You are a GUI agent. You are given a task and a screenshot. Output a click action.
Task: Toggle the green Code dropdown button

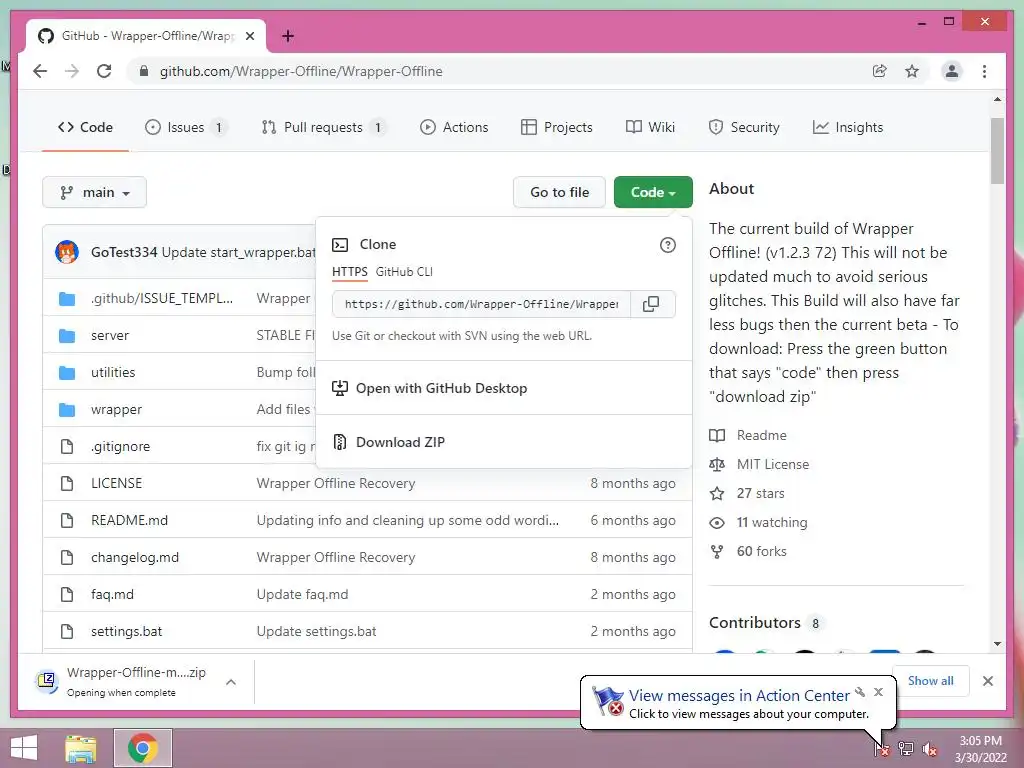coord(653,192)
